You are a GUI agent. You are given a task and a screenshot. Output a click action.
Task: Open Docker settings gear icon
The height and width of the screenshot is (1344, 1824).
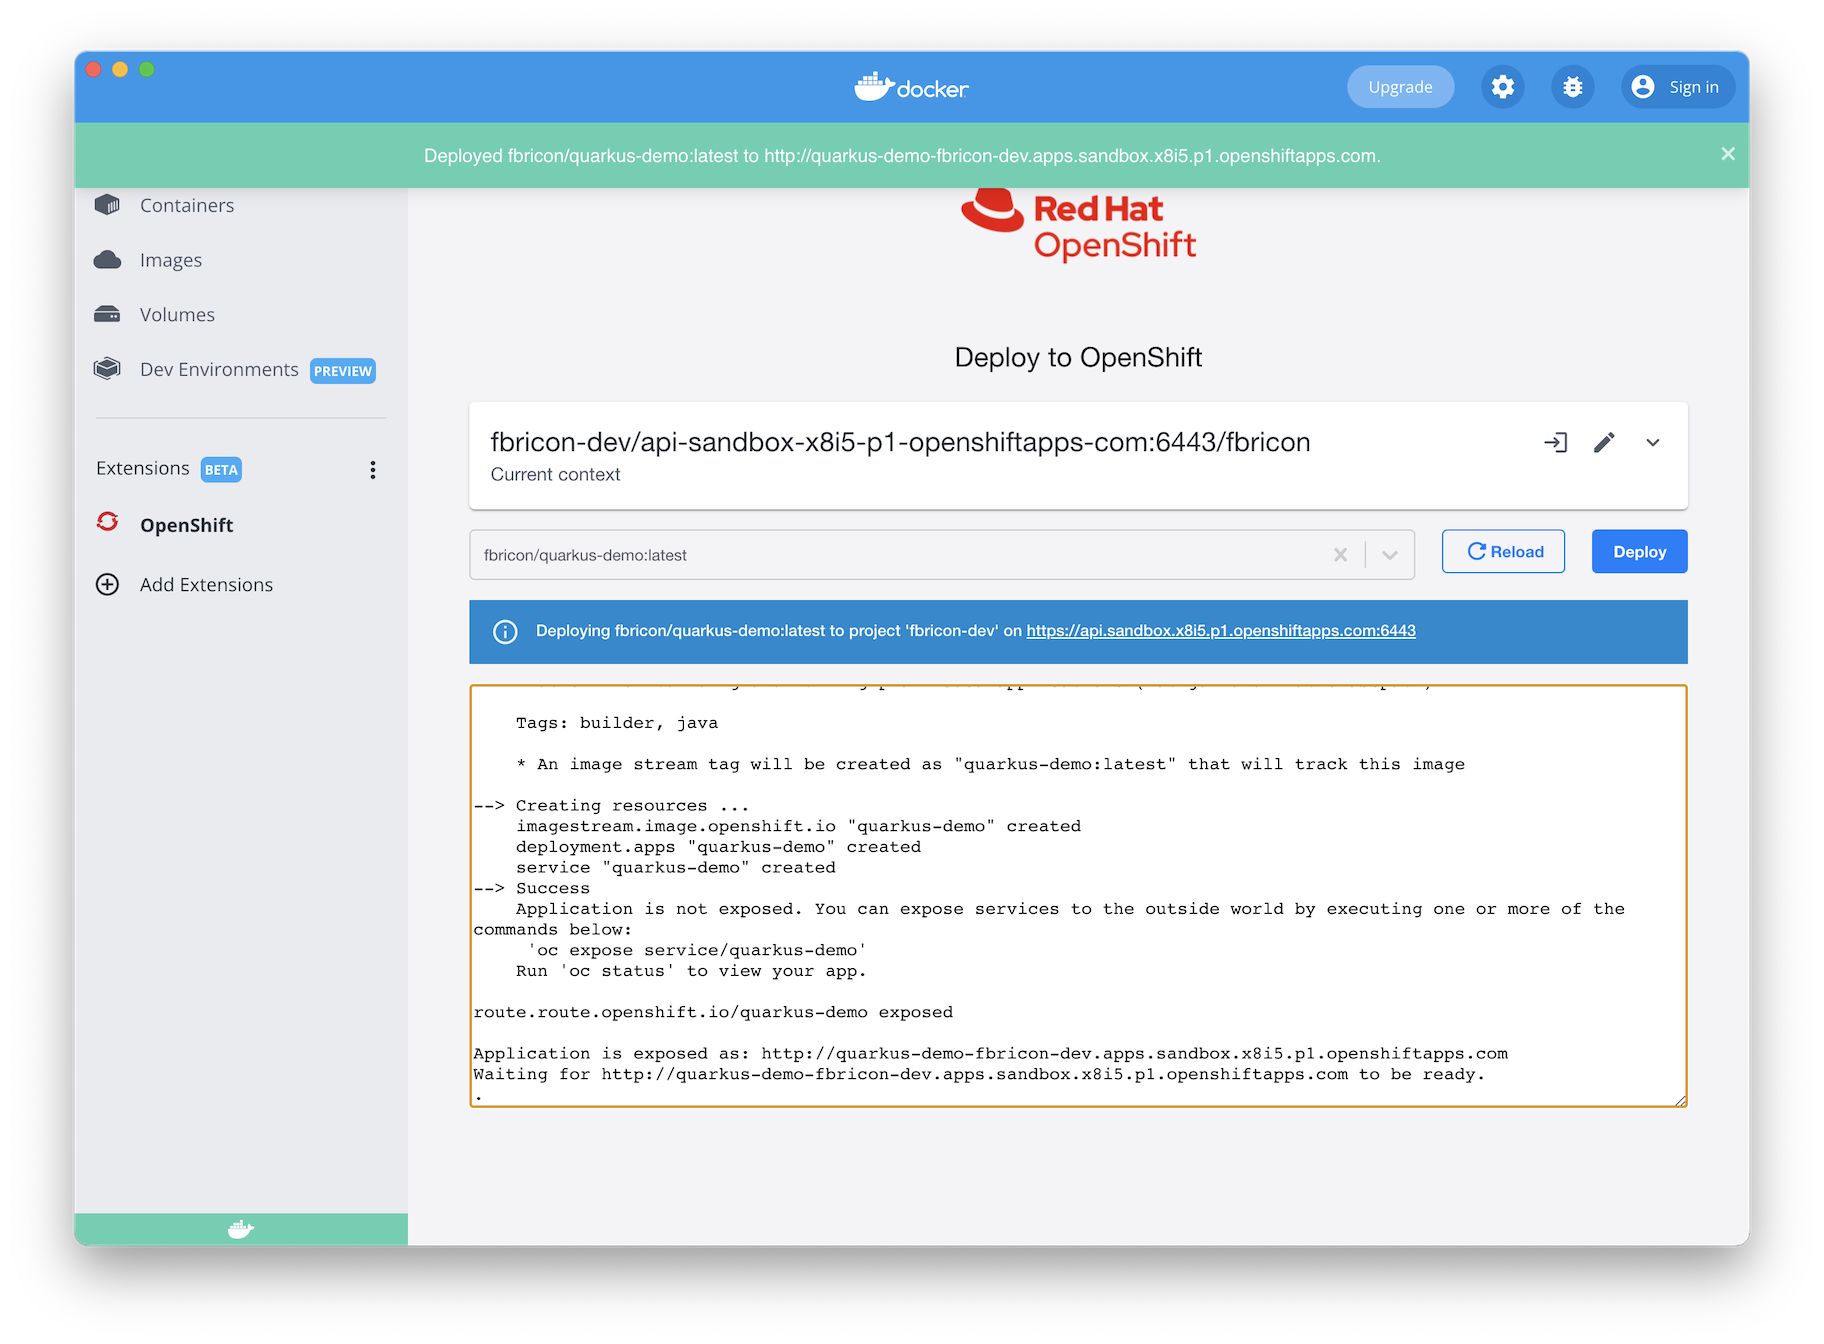pos(1502,87)
